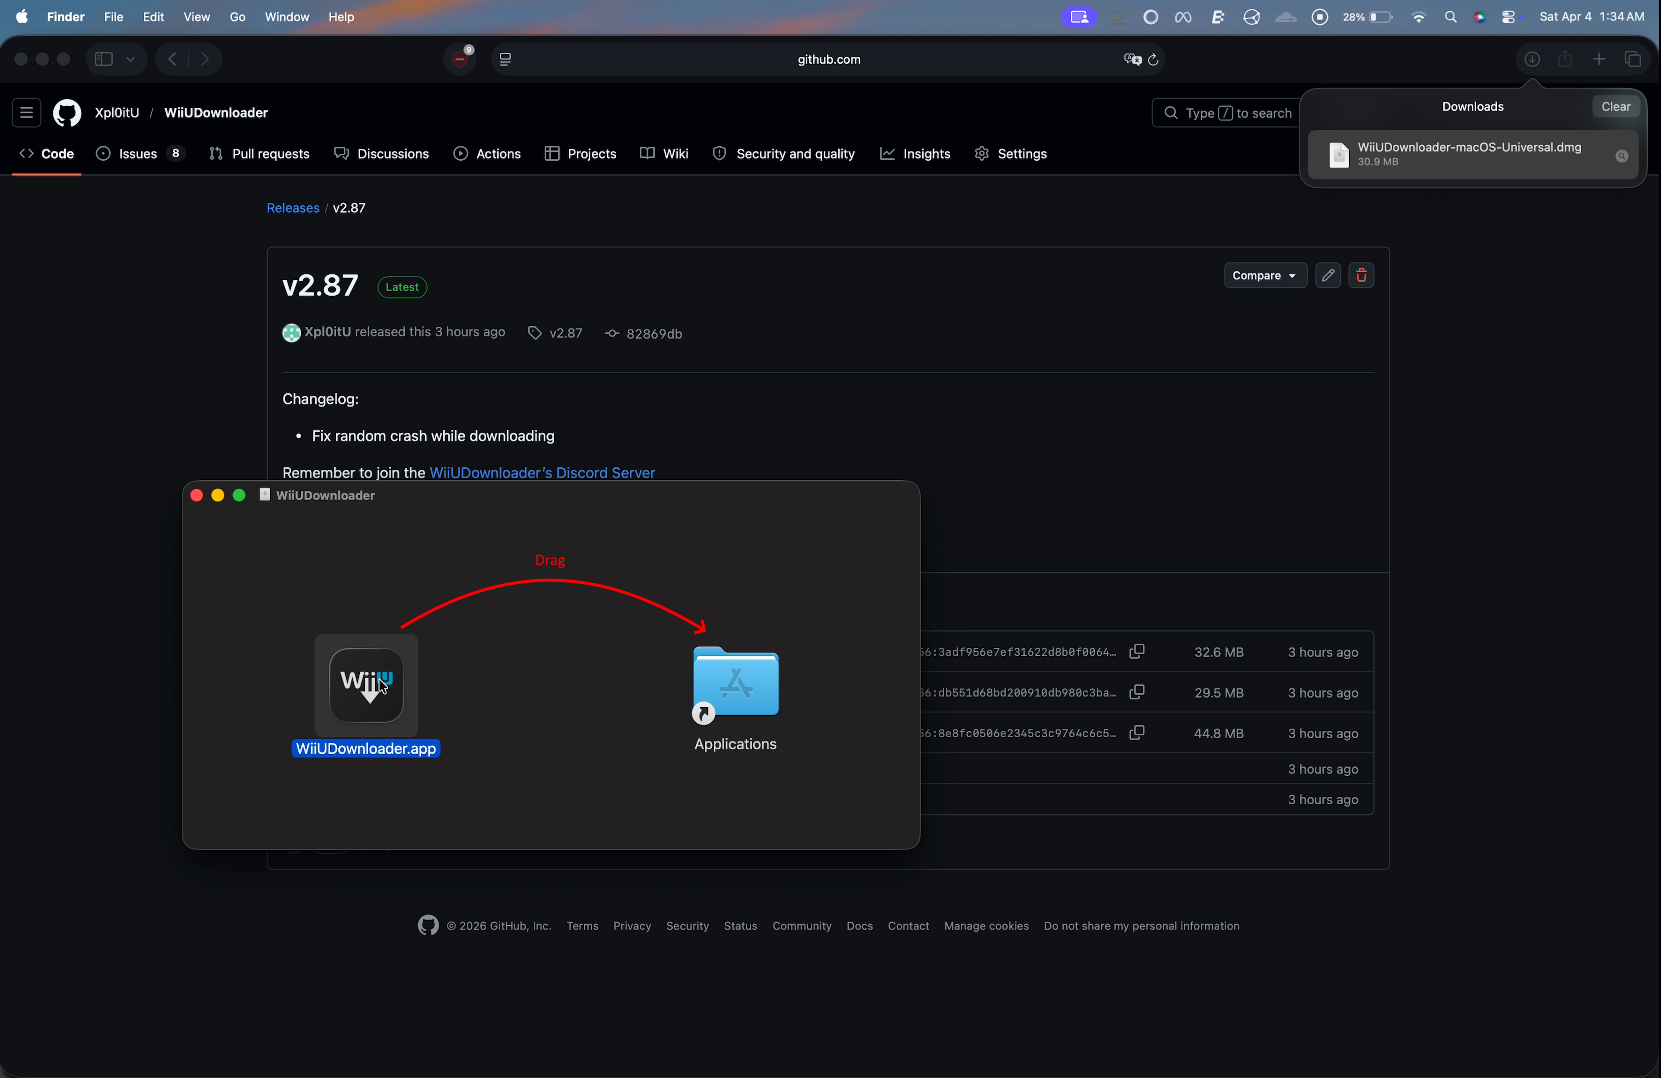The height and width of the screenshot is (1078, 1661).
Task: Open the Go menu in the menu bar
Action: 237,16
